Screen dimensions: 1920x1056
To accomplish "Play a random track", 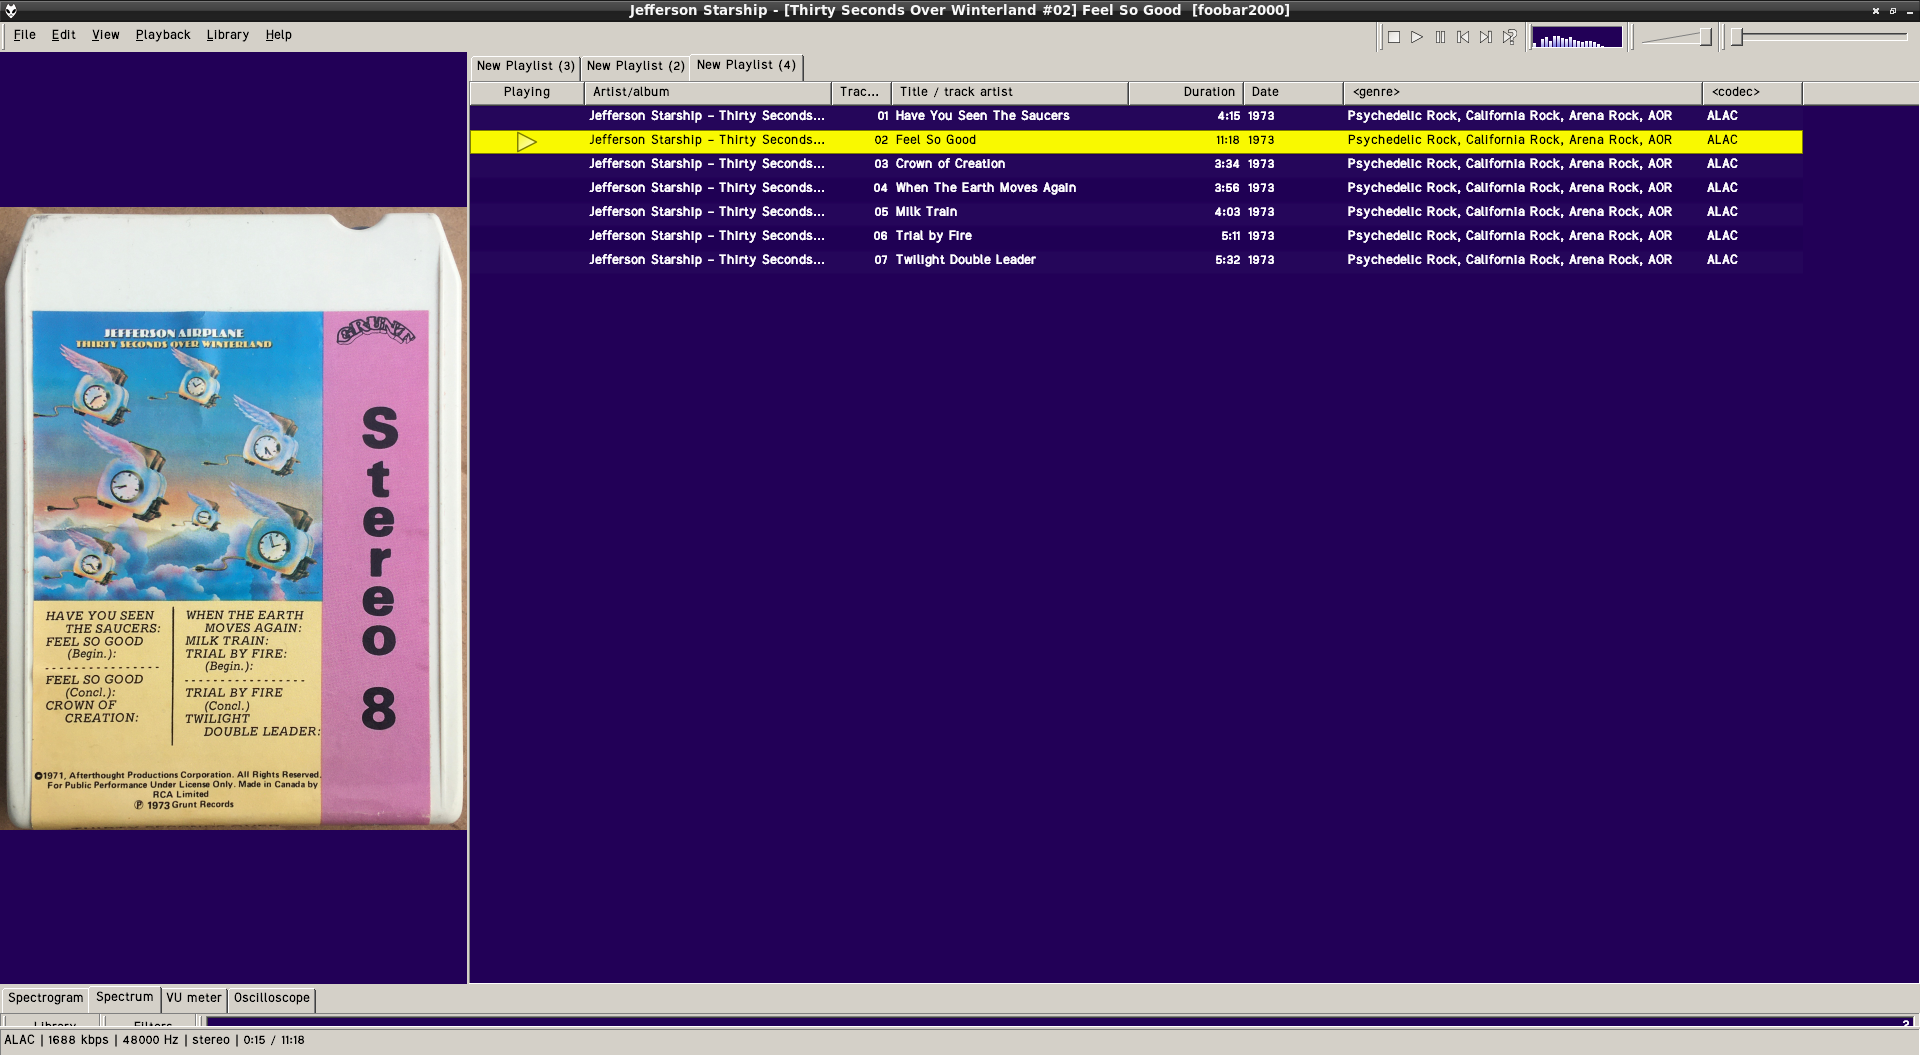I will click(x=1509, y=37).
